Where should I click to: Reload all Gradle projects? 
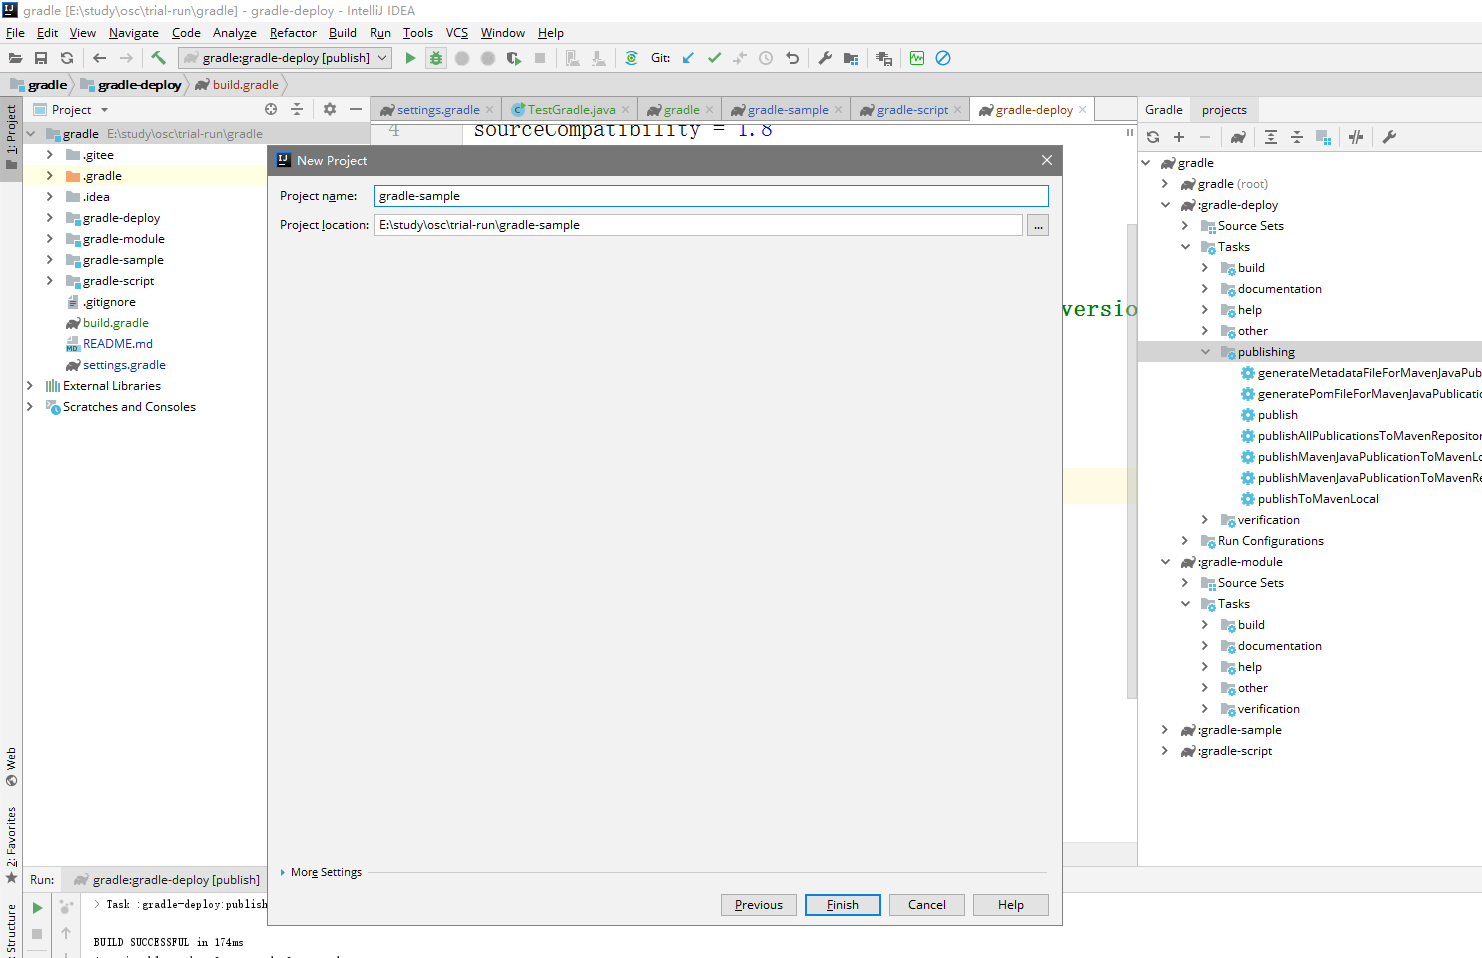point(1153,137)
